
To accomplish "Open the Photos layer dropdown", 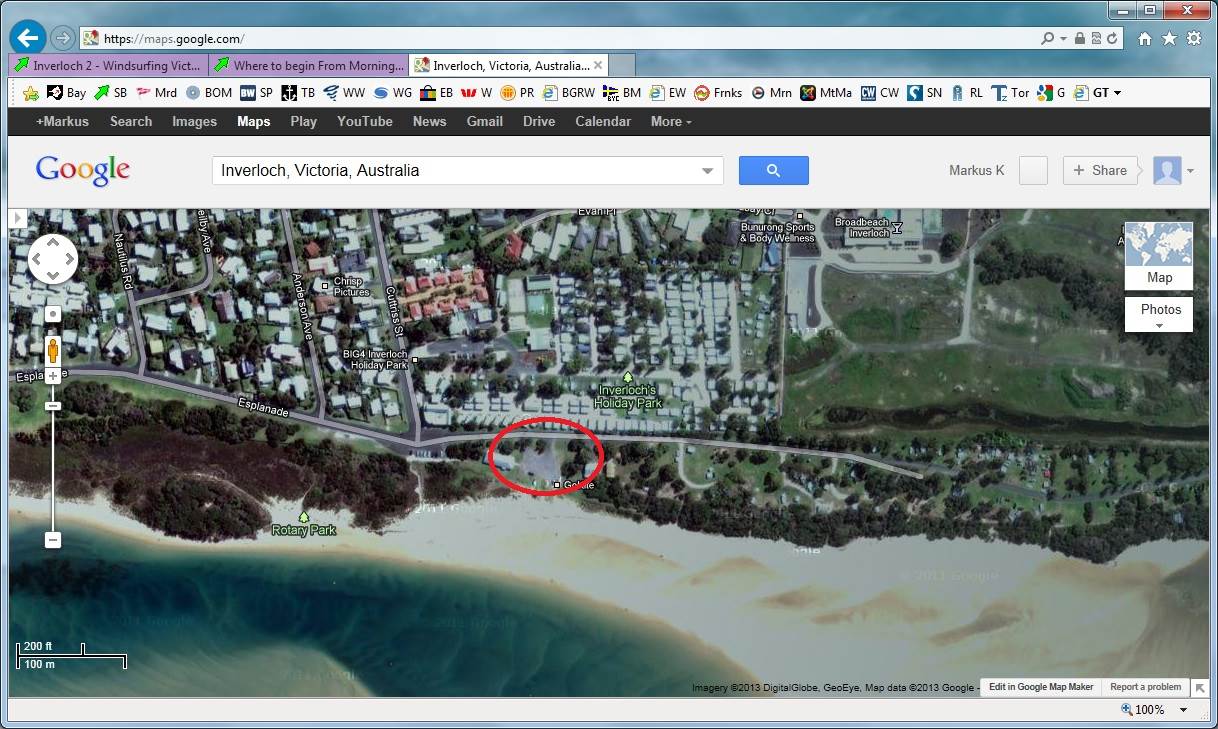I will click(1159, 314).
